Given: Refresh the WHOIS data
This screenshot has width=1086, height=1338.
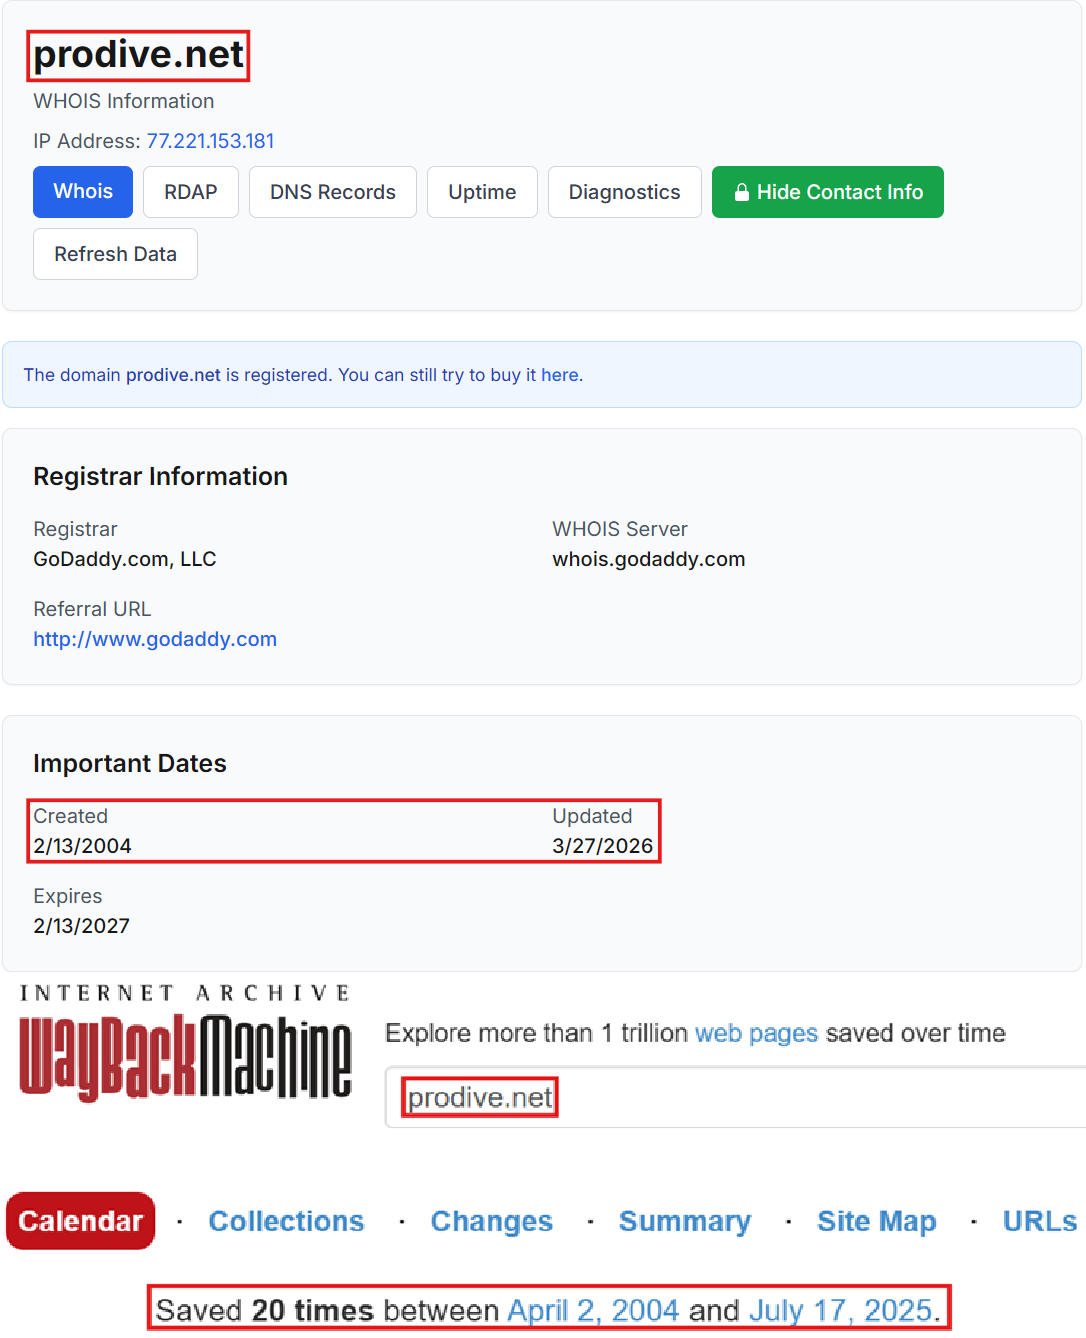Looking at the screenshot, I should pyautogui.click(x=115, y=253).
